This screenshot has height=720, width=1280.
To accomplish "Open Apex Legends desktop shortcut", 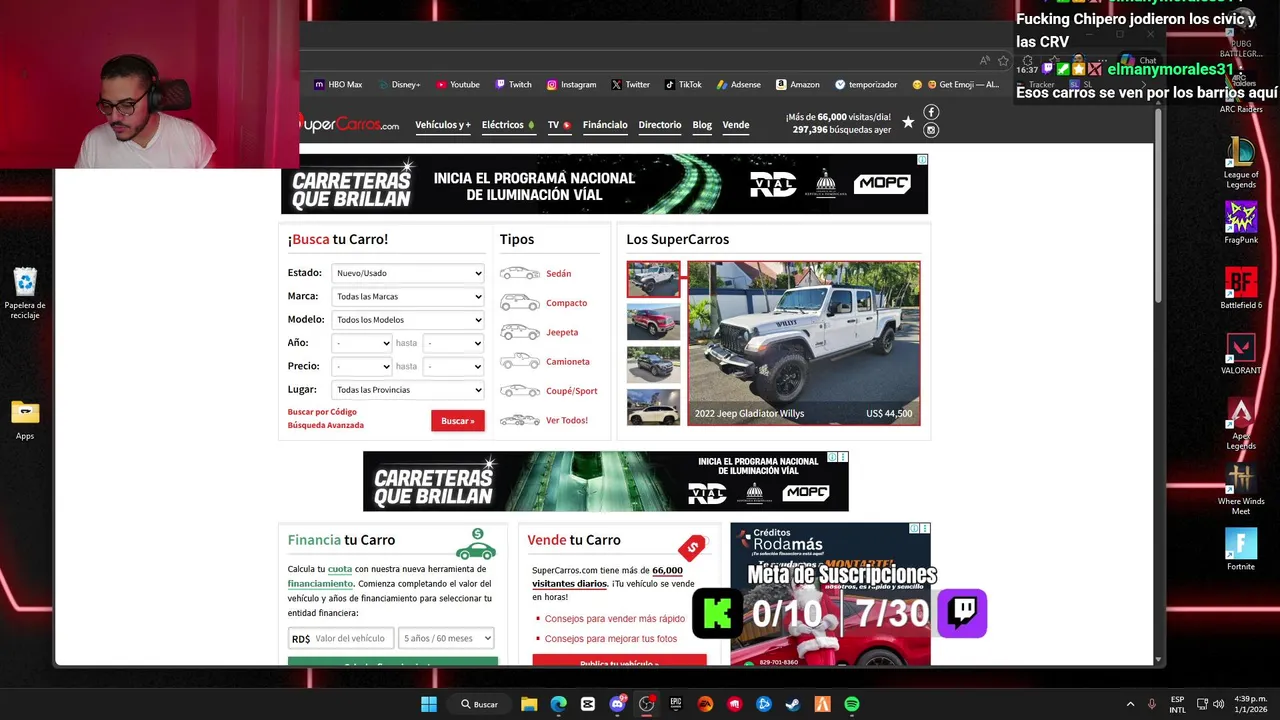I will tap(1241, 423).
